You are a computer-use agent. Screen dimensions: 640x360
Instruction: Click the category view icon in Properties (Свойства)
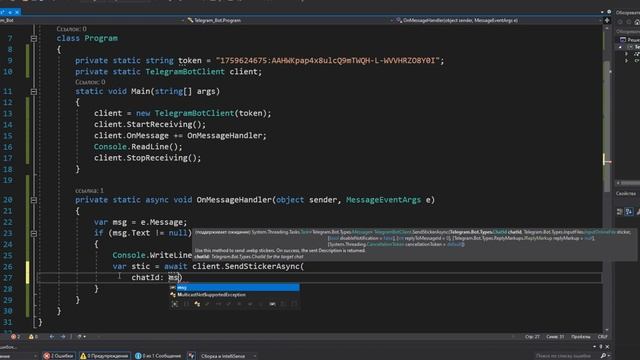coord(620,211)
